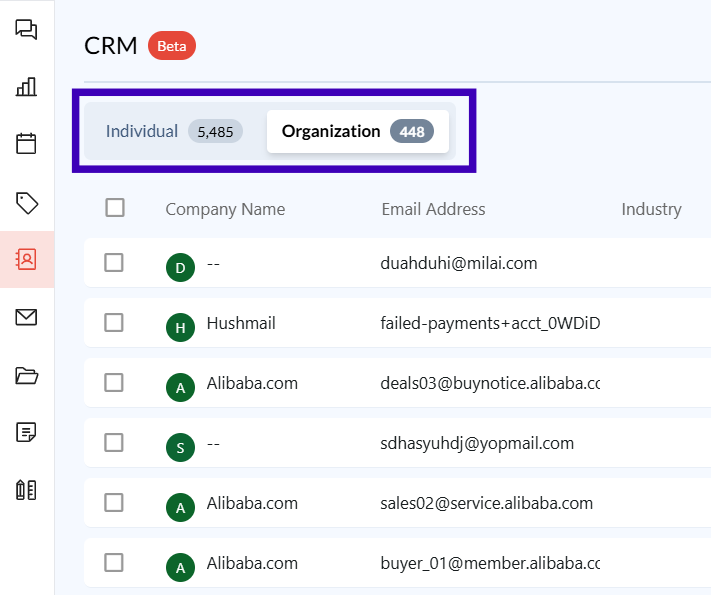Click the sales02@service.alibaba.com email address
The width and height of the screenshot is (711, 595).
487,504
